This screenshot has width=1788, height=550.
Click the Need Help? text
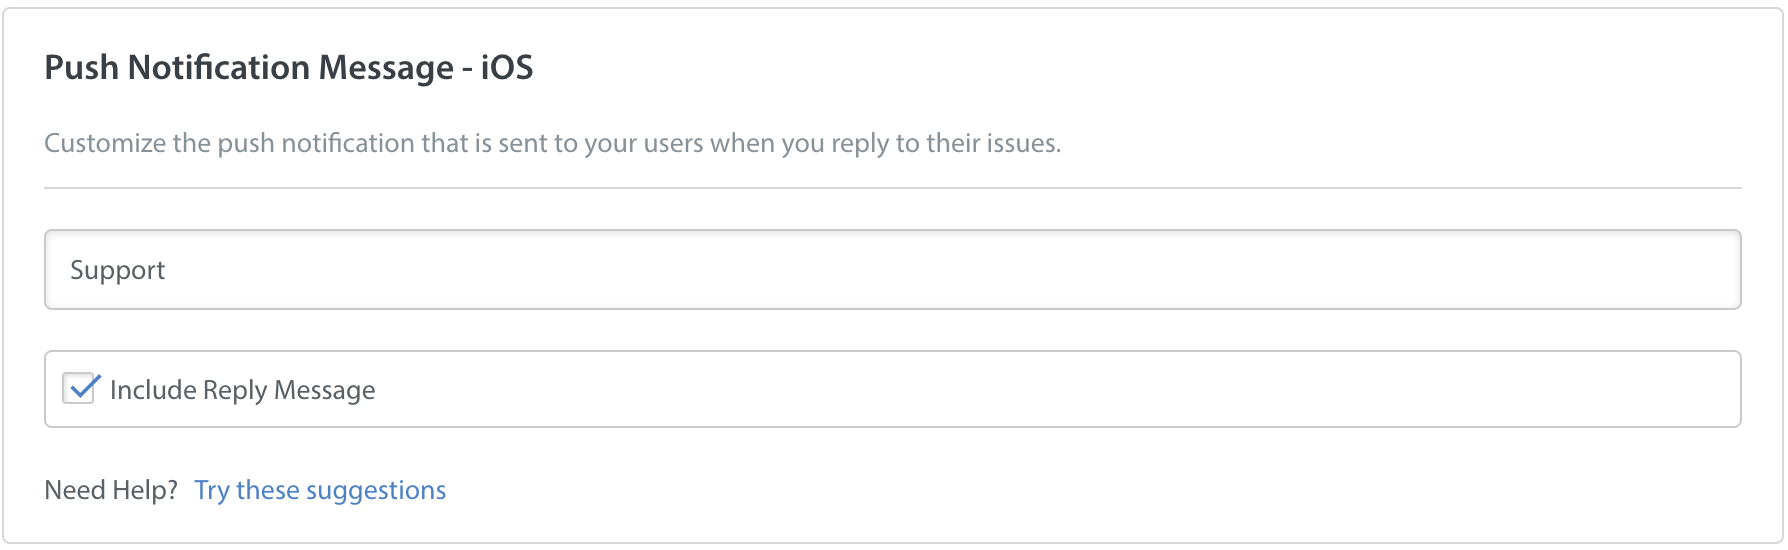(x=111, y=490)
